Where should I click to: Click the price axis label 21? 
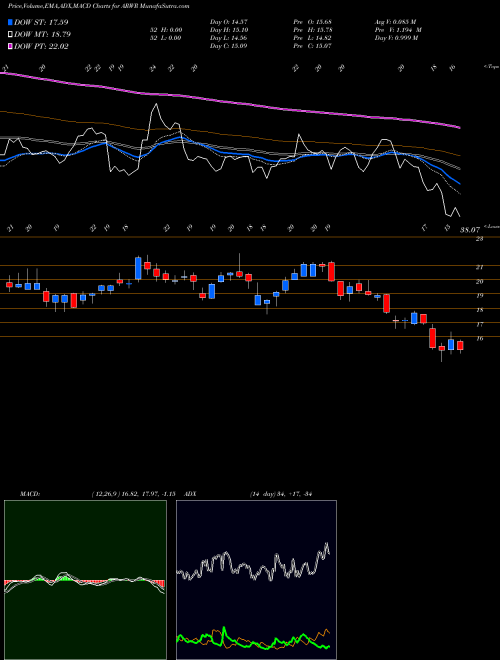pos(479,267)
